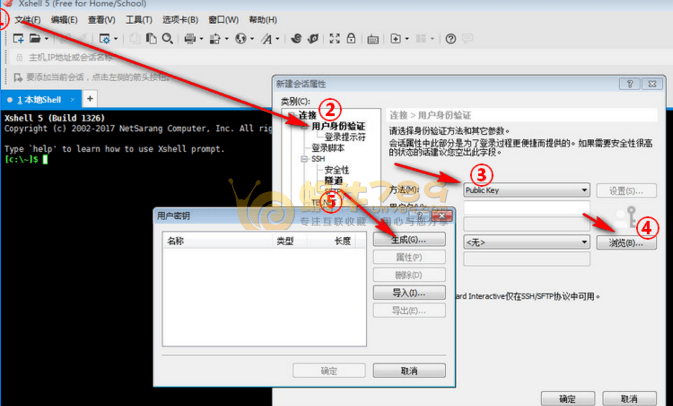Click the globe Encoding icon in toolbar
This screenshot has width=673, height=406.
coord(241,39)
